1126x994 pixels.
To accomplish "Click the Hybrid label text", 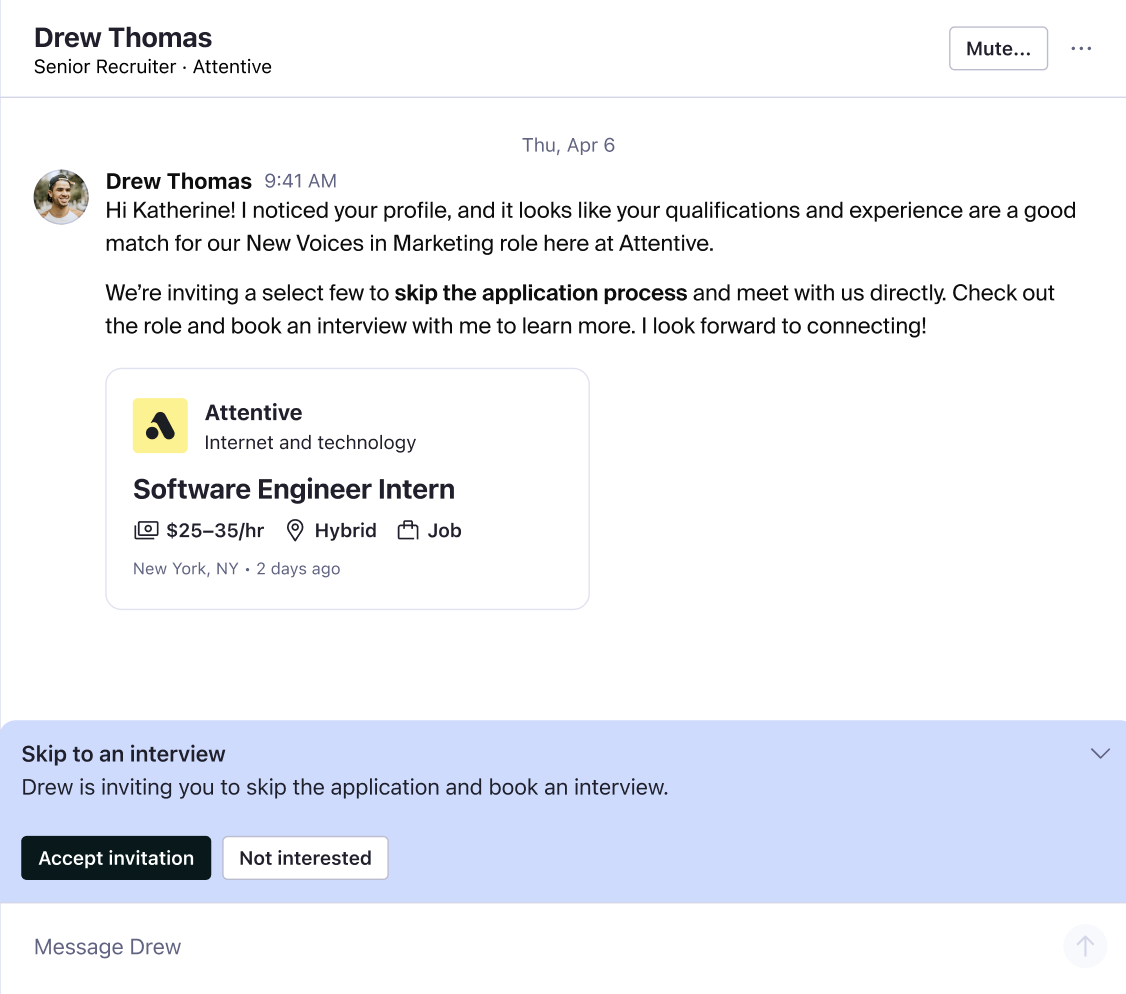I will [345, 530].
